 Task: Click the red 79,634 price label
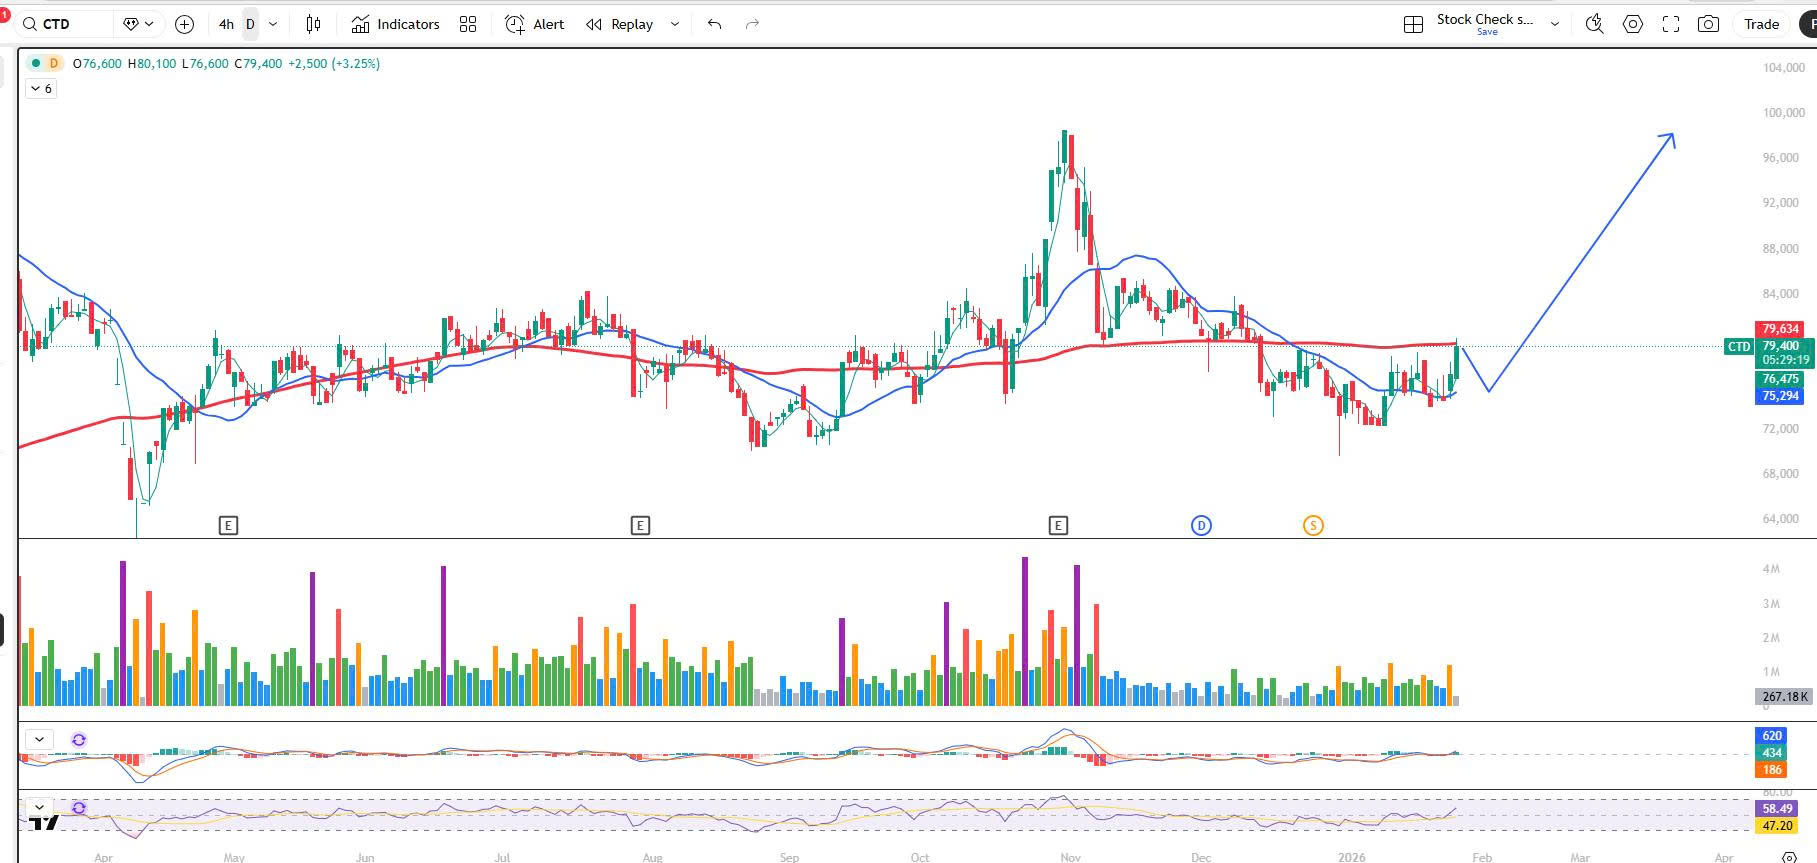(1780, 329)
